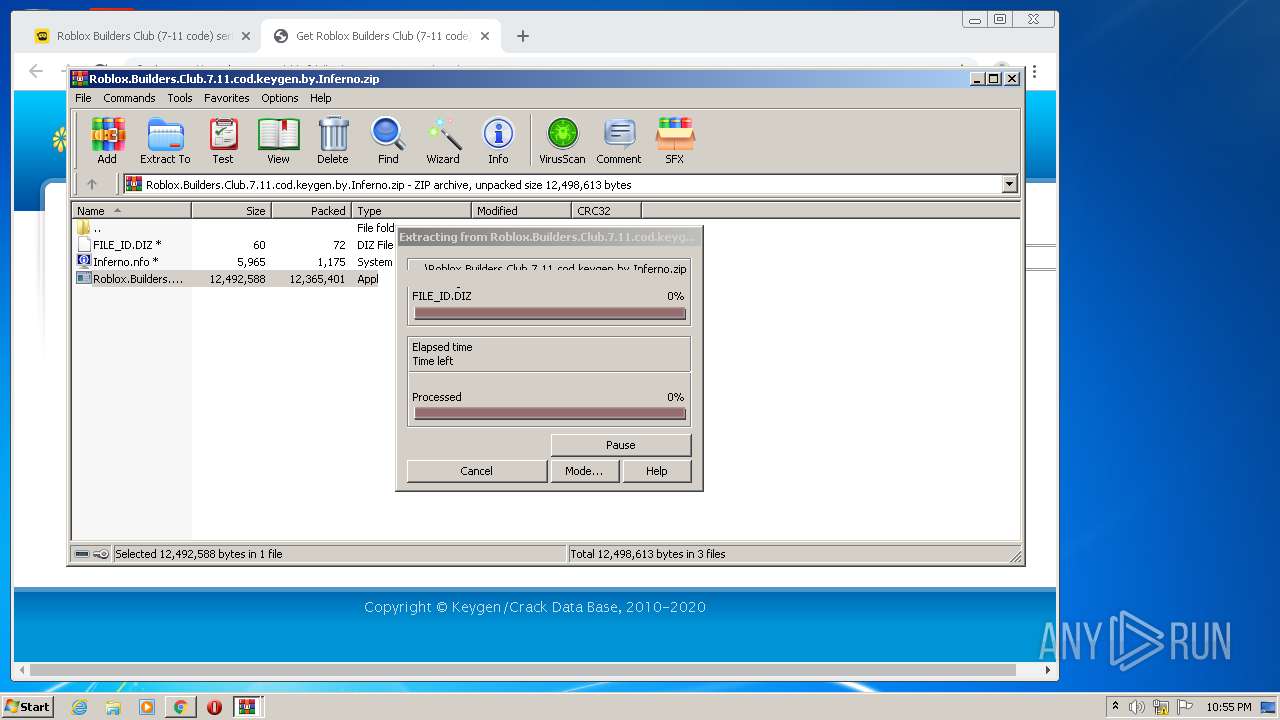Open Opera from the taskbar
The width and height of the screenshot is (1280, 720).
214,707
